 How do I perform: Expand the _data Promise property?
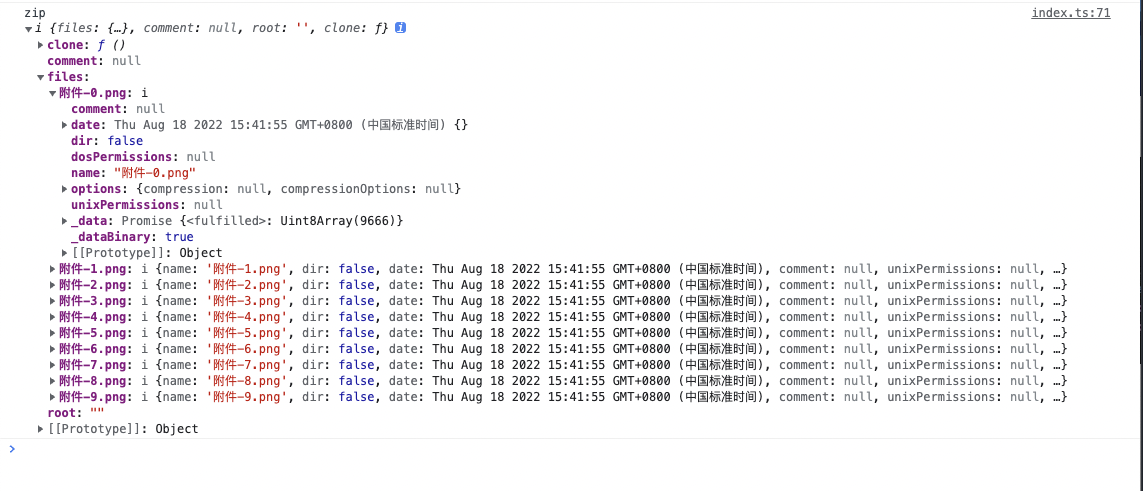coord(64,221)
